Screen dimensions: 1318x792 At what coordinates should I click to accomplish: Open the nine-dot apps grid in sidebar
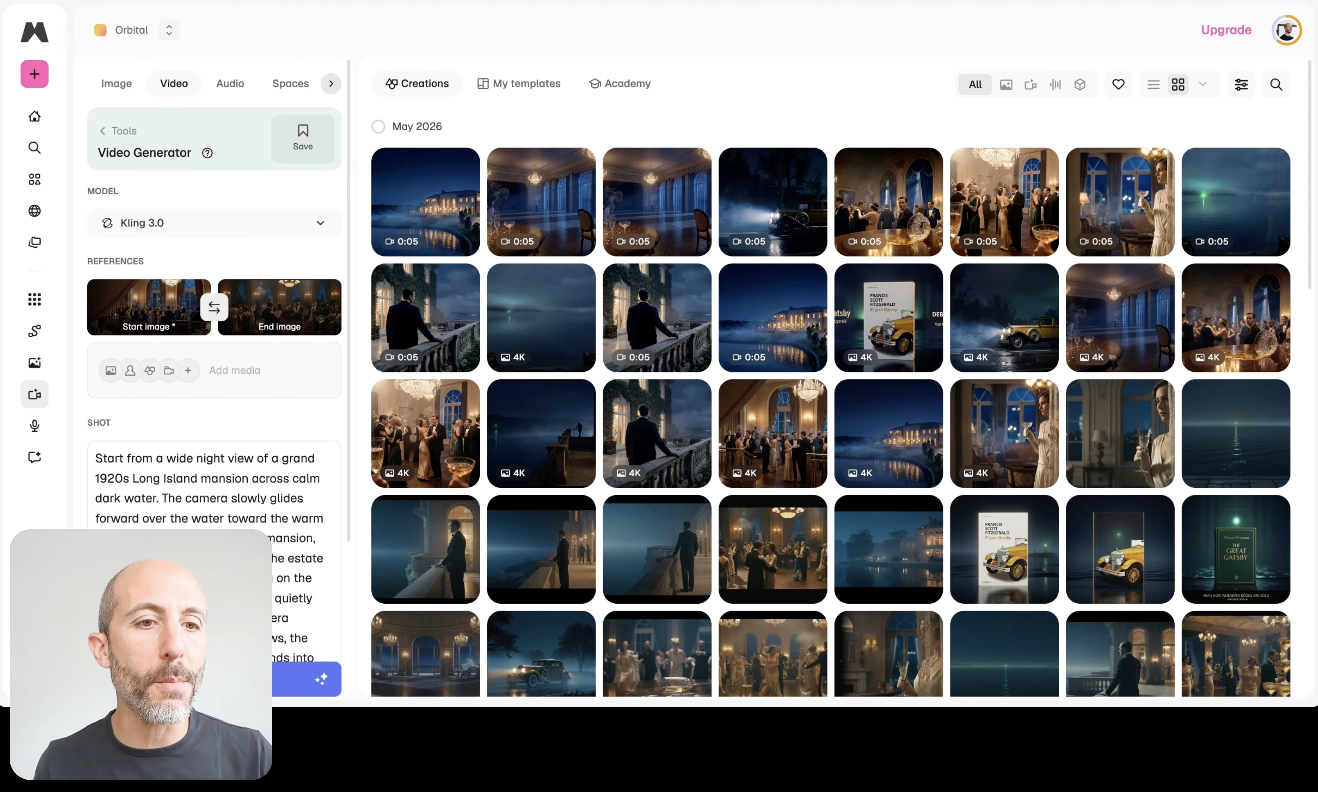pos(34,299)
